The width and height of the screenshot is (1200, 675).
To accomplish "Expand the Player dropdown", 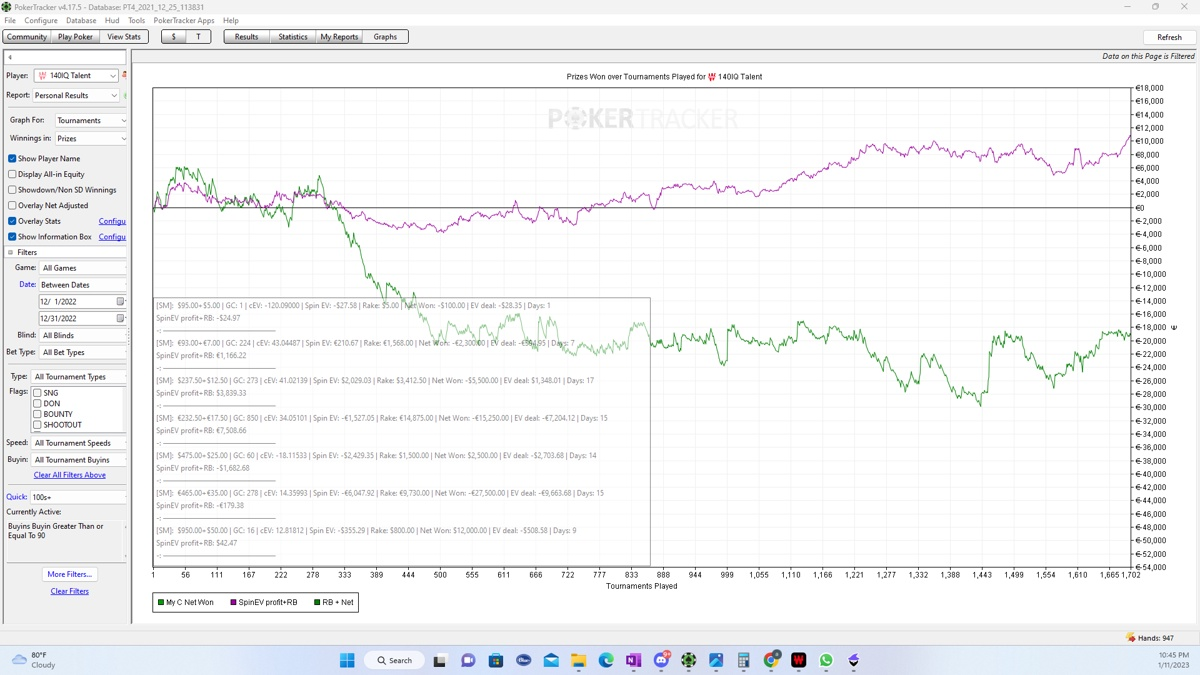I will point(113,76).
